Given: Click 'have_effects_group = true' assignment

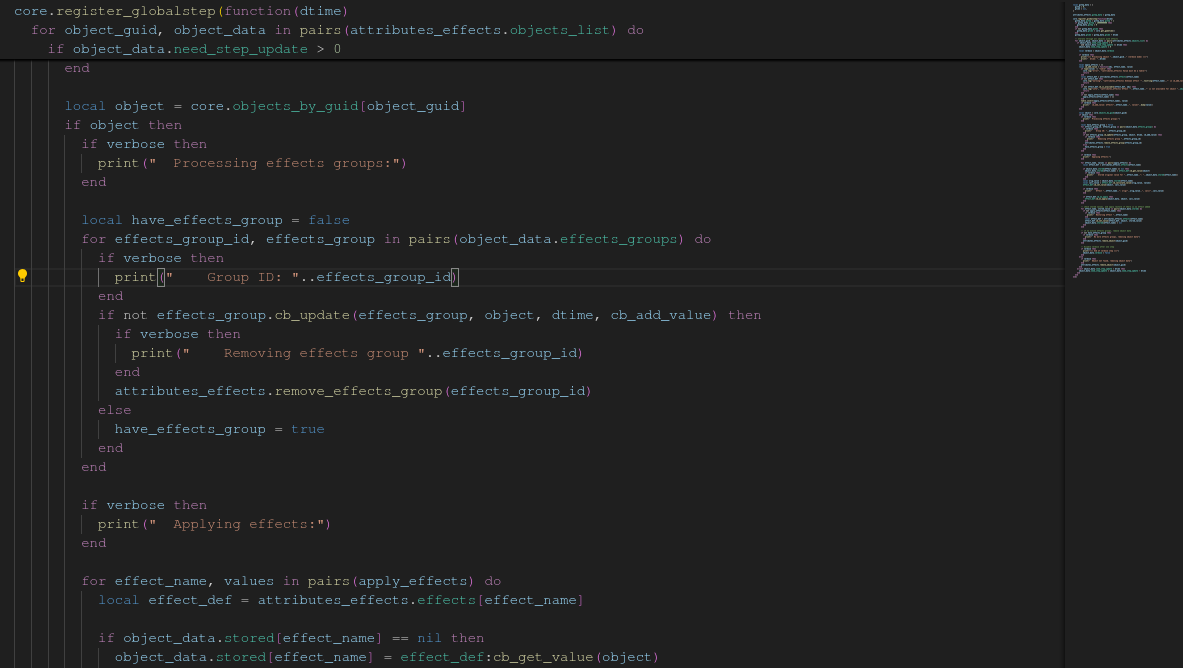Looking at the screenshot, I should (219, 429).
